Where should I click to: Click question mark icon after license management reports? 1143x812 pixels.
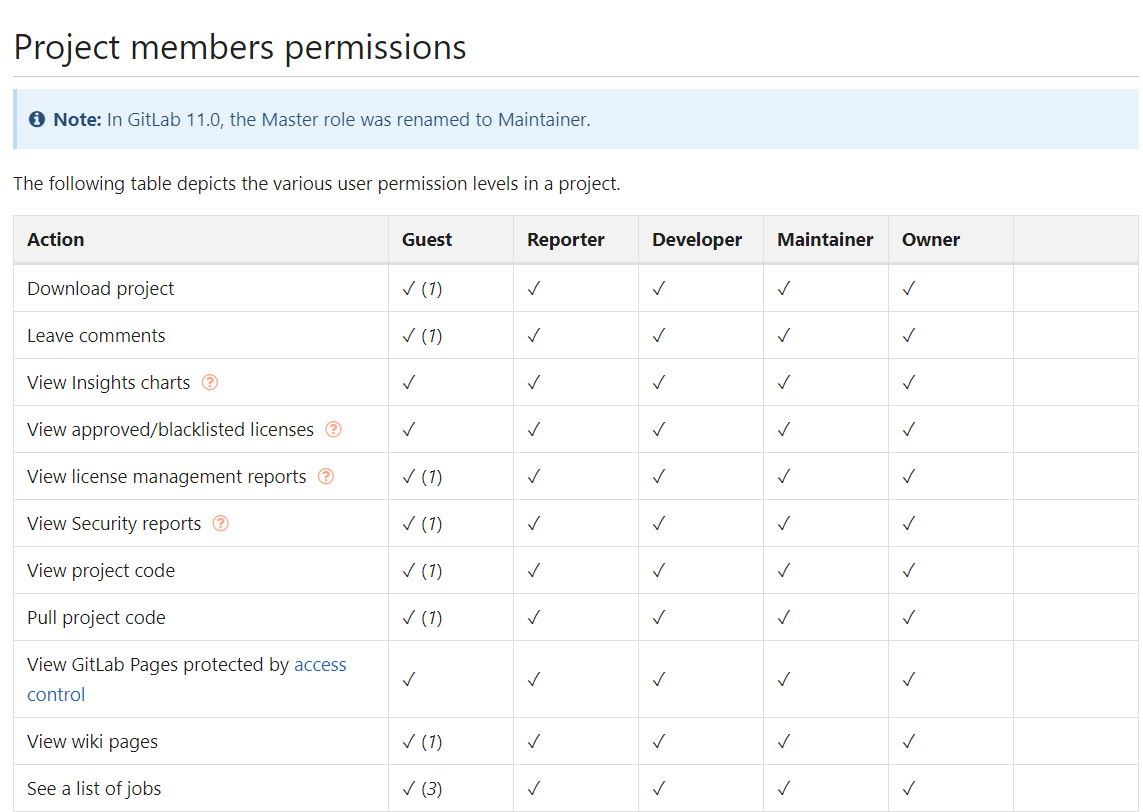coord(326,476)
